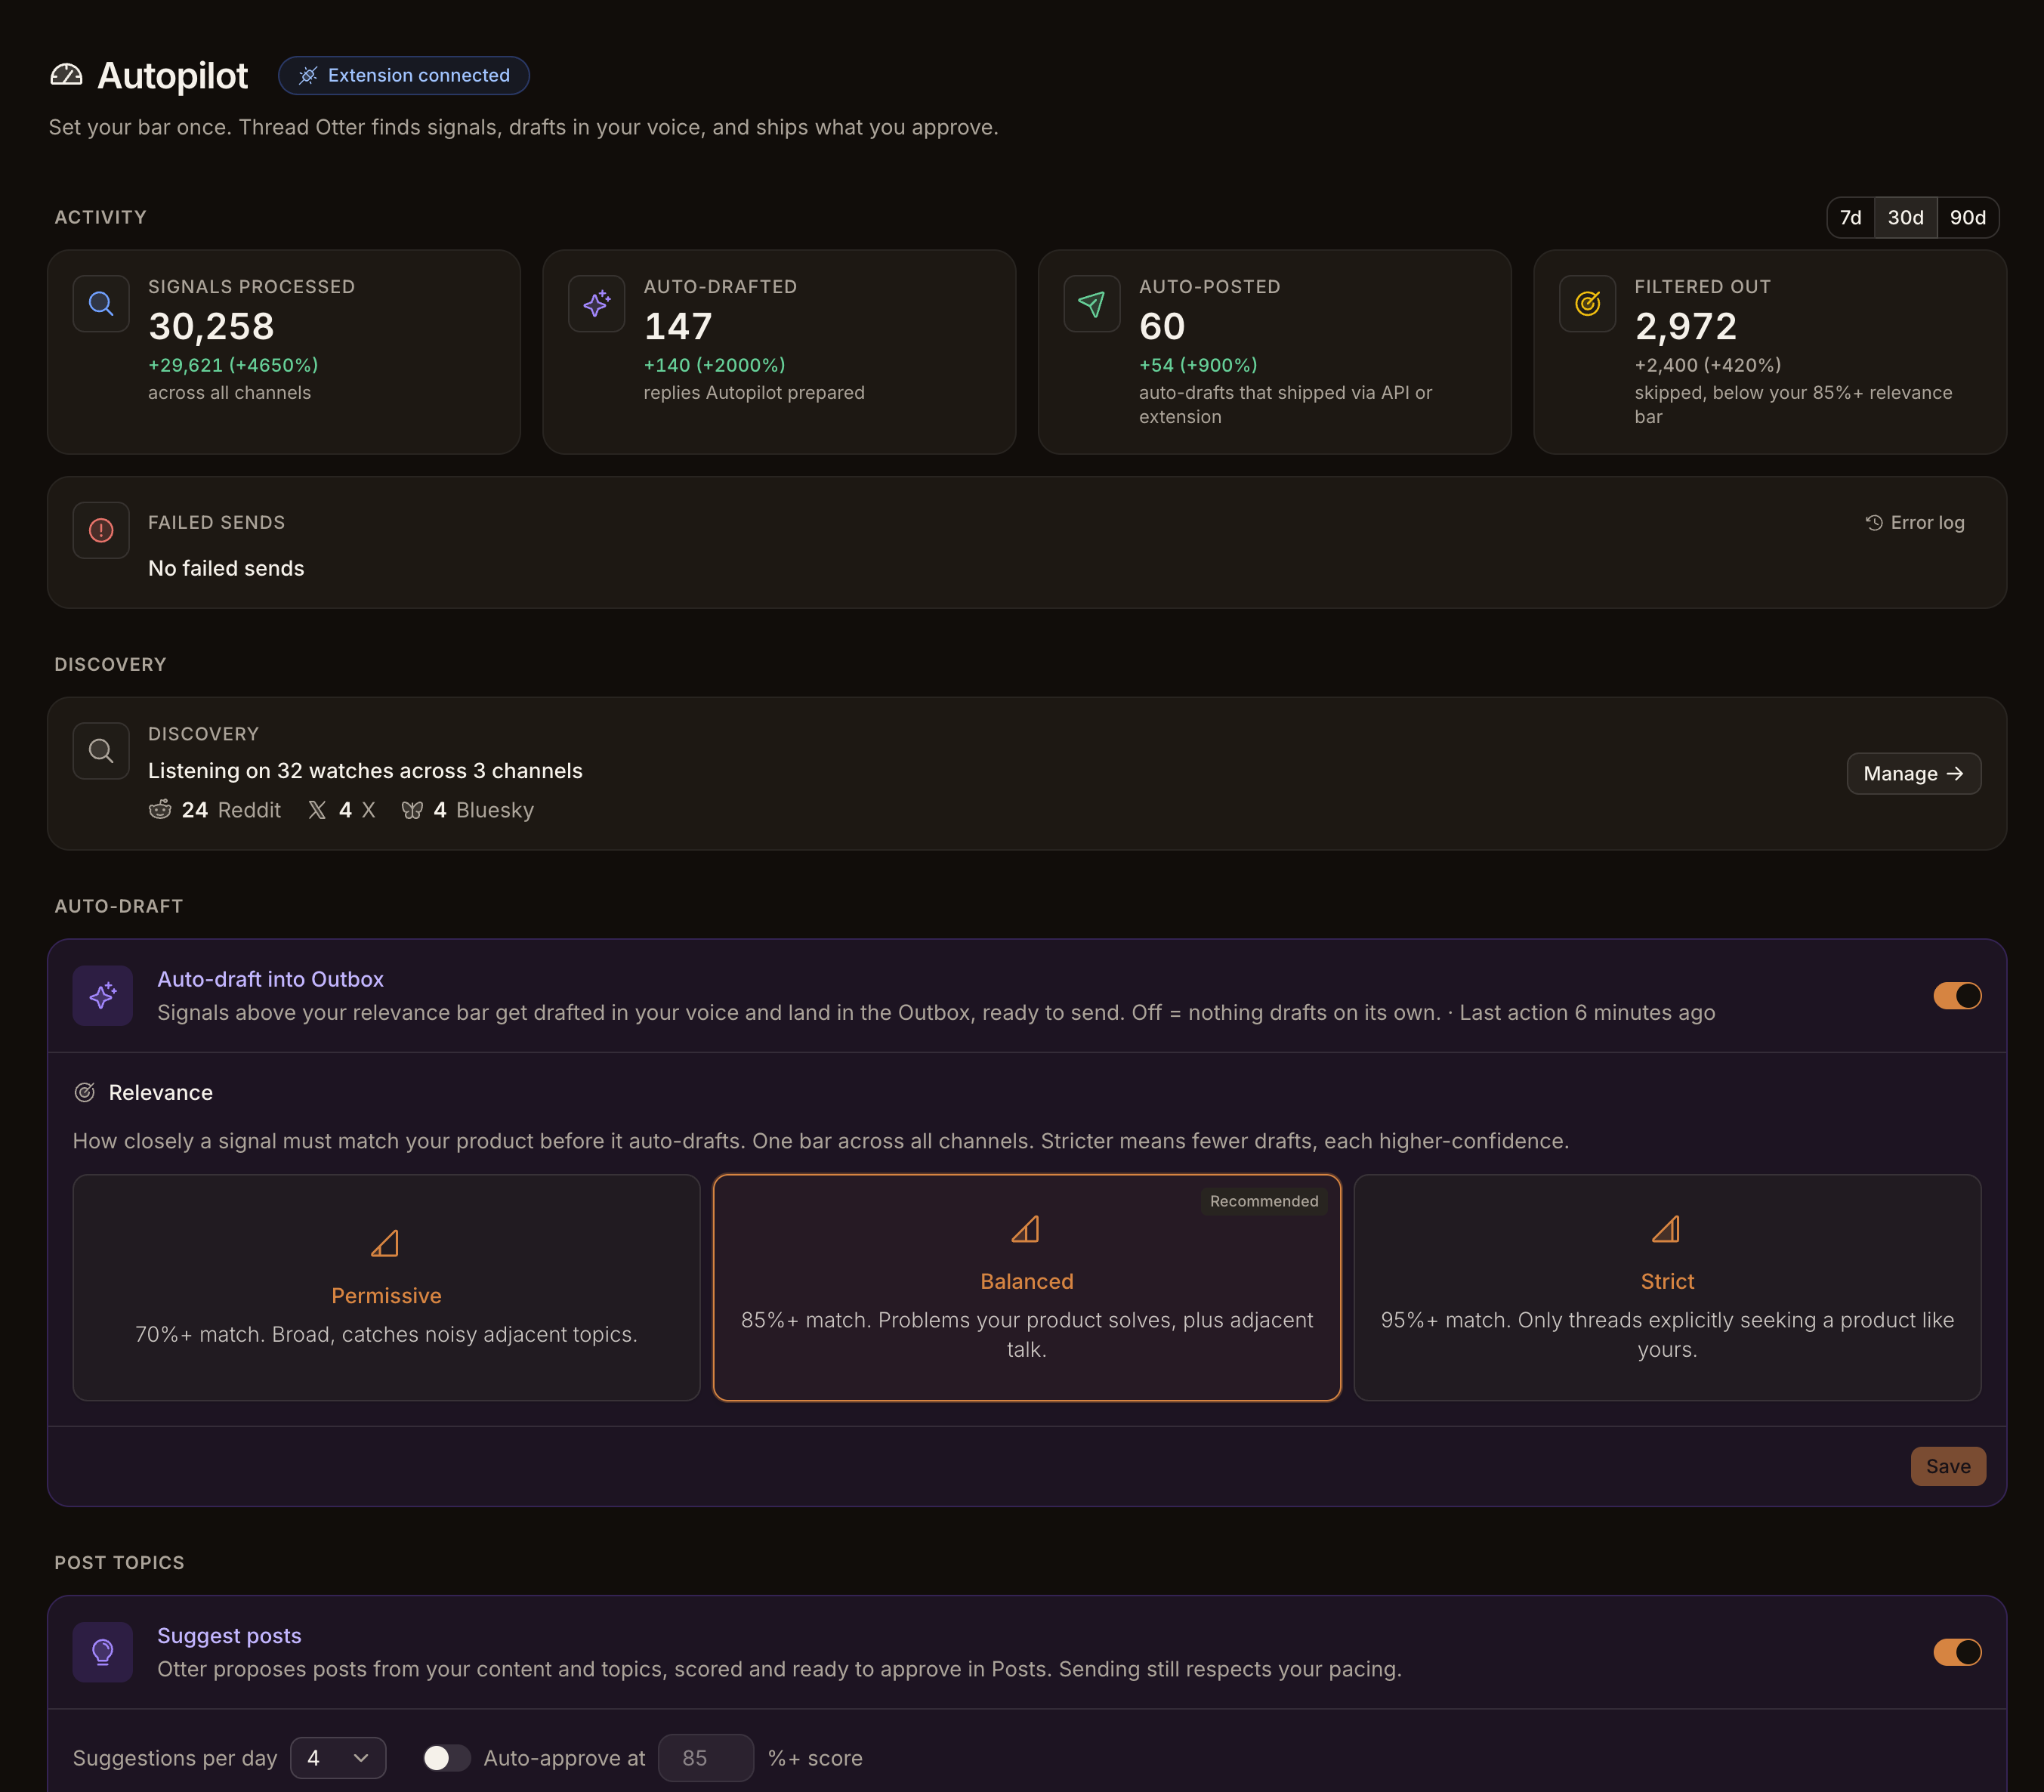
Task: Click the auto-approve score input field
Action: coord(706,1758)
